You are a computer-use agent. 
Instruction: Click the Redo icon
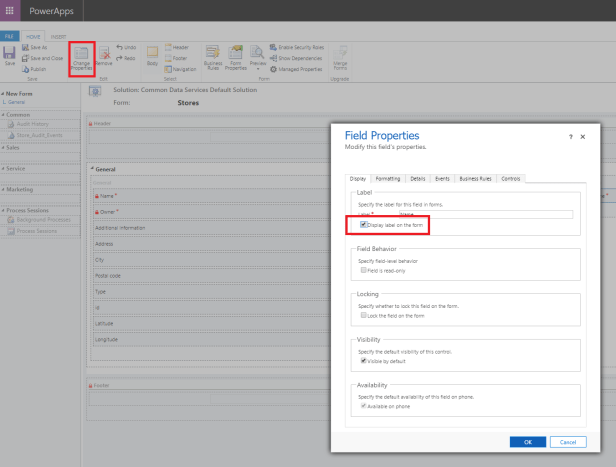click(x=119, y=58)
